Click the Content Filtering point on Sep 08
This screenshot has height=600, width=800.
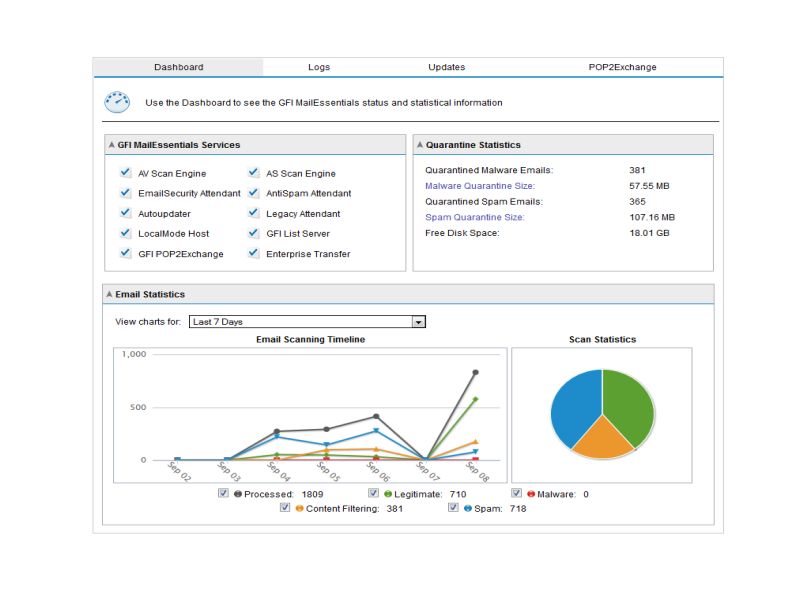point(476,442)
